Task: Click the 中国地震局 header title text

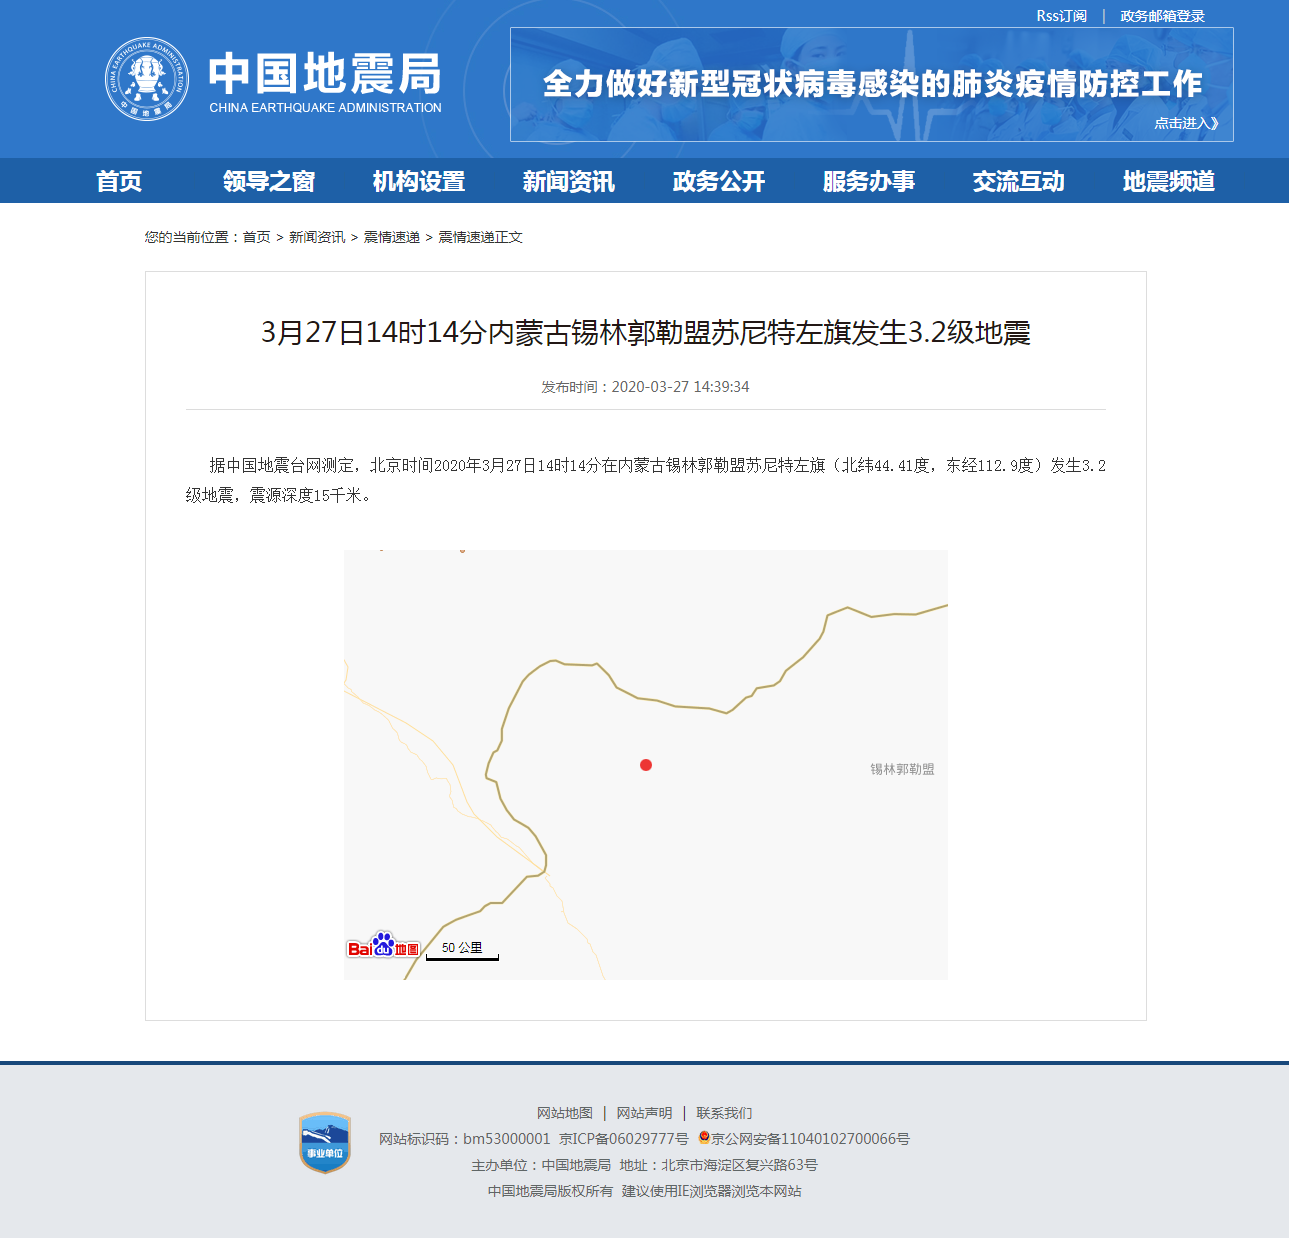Action: pyautogui.click(x=325, y=74)
